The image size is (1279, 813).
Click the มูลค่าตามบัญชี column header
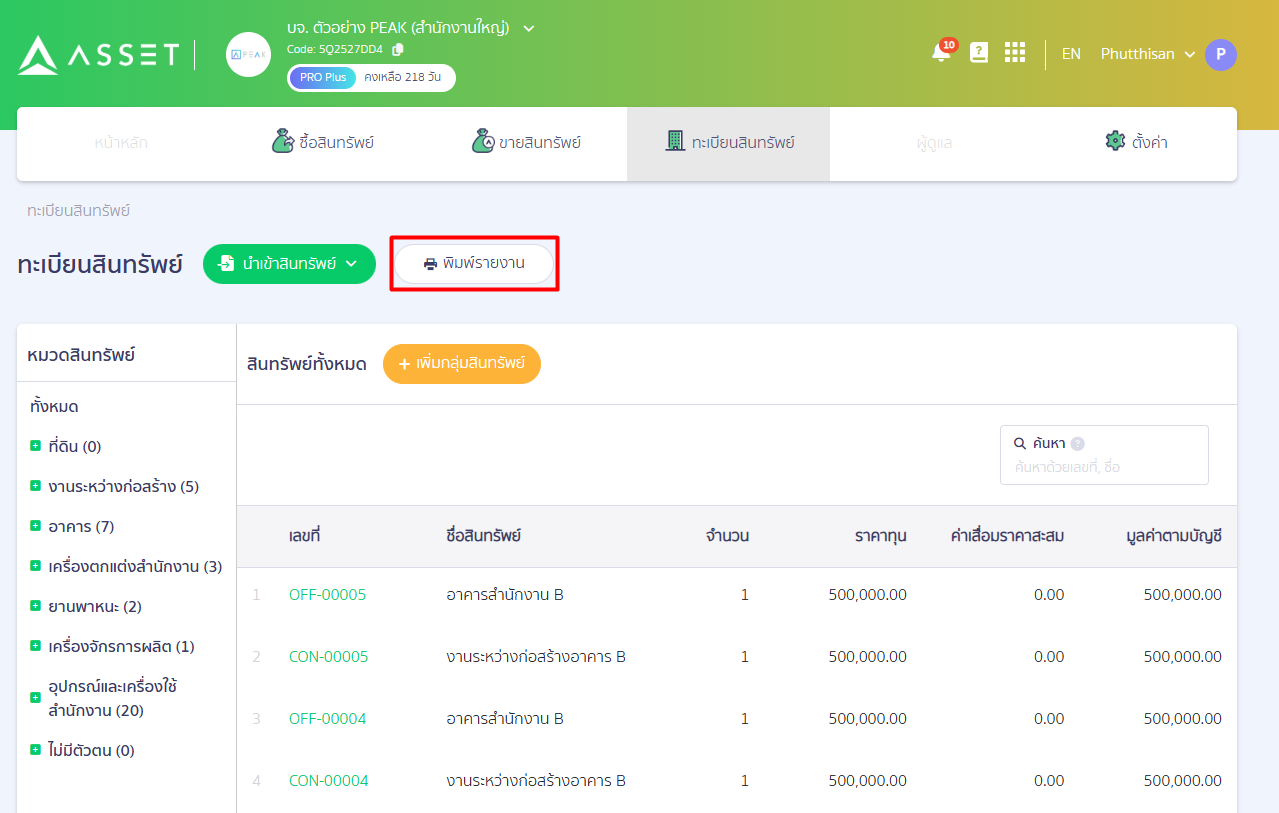(1173, 536)
